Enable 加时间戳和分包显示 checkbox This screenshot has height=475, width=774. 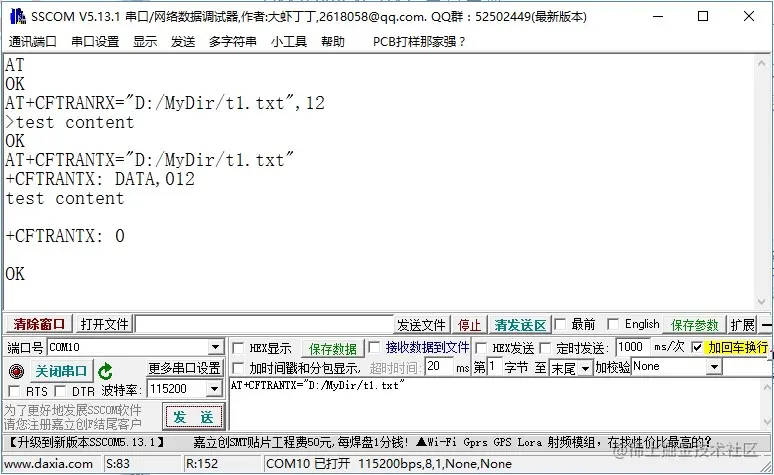238,368
